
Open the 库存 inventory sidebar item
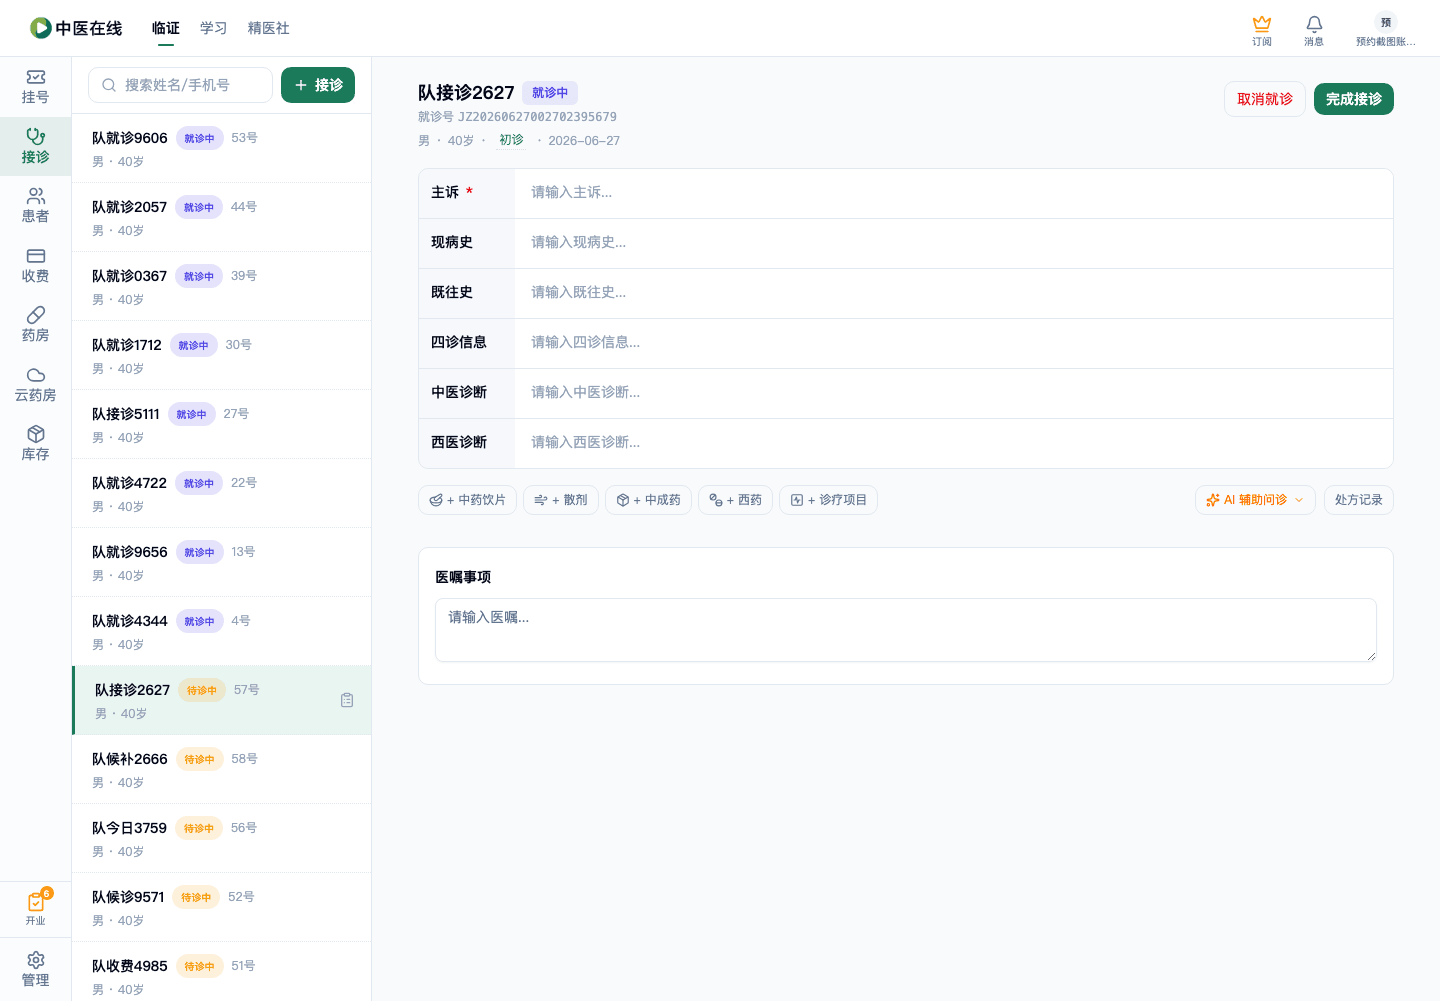coord(35,444)
